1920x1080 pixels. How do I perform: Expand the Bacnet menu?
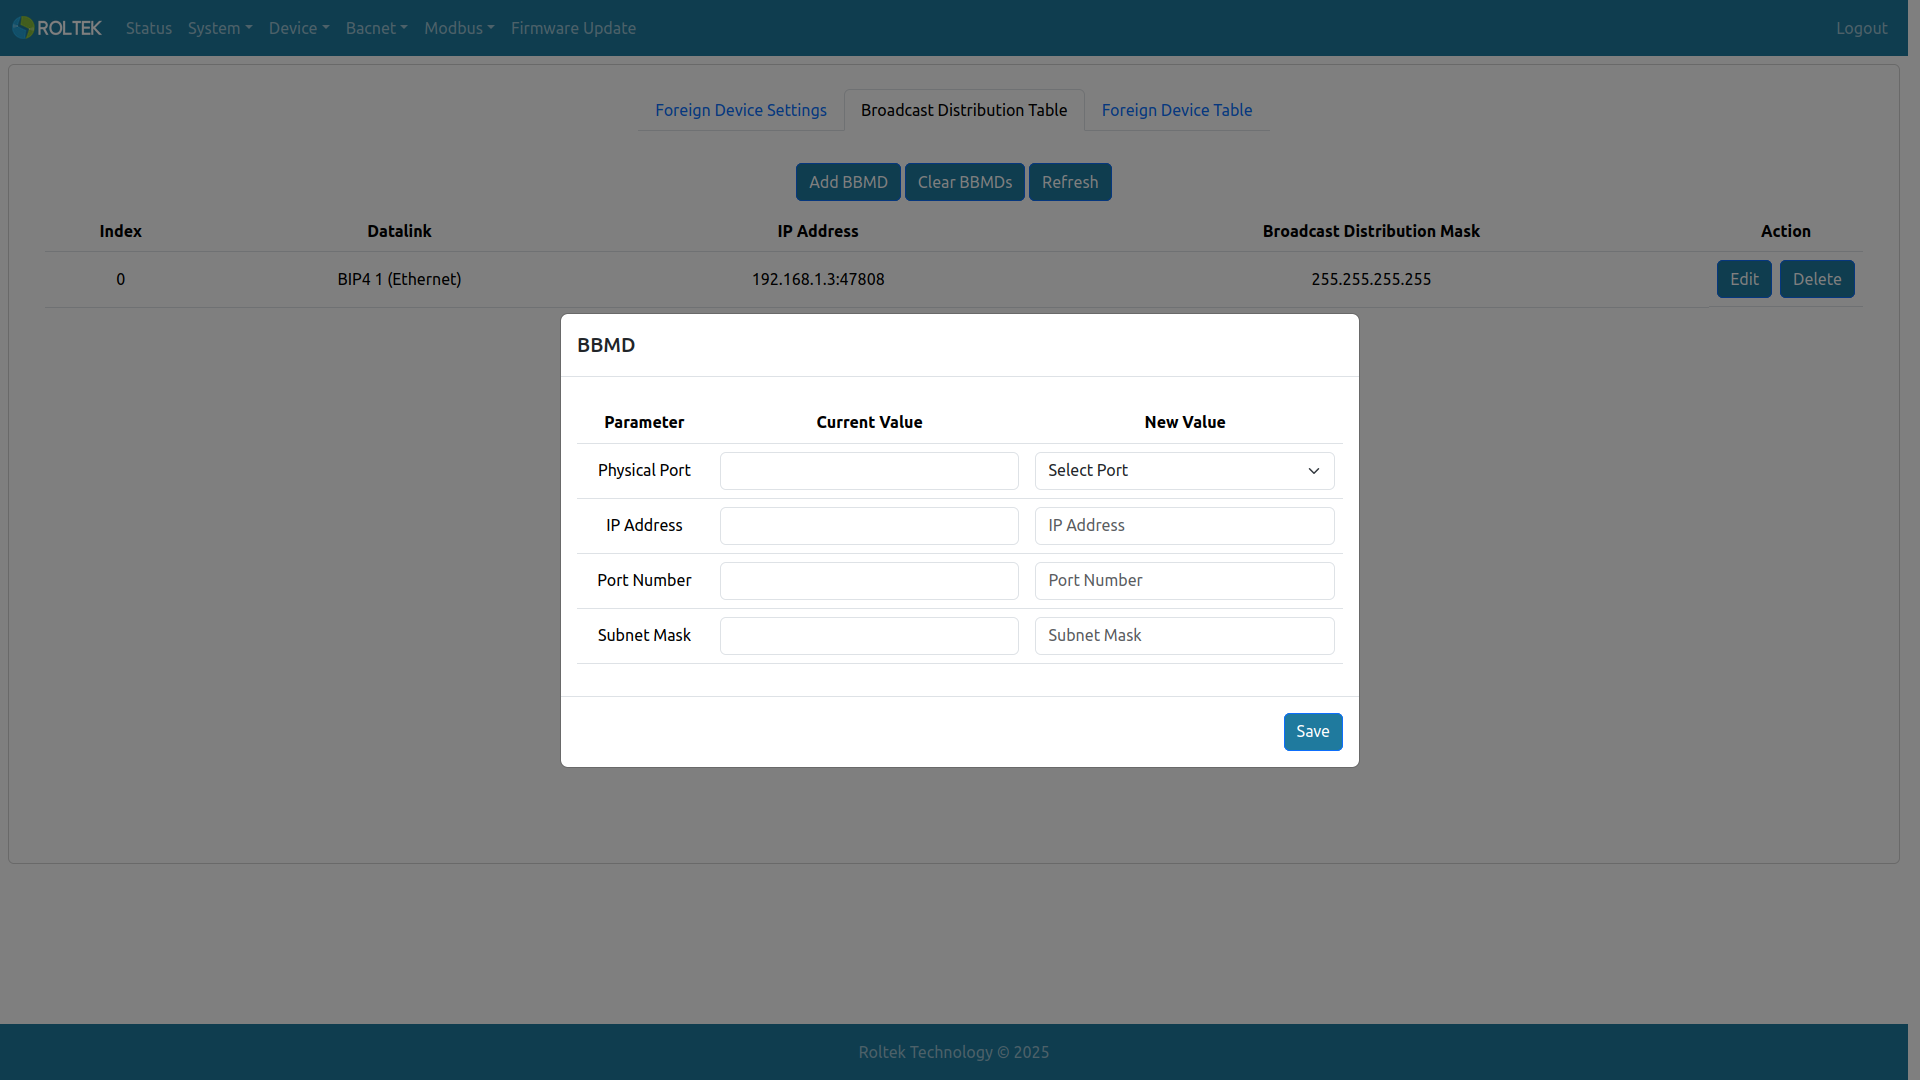click(377, 28)
